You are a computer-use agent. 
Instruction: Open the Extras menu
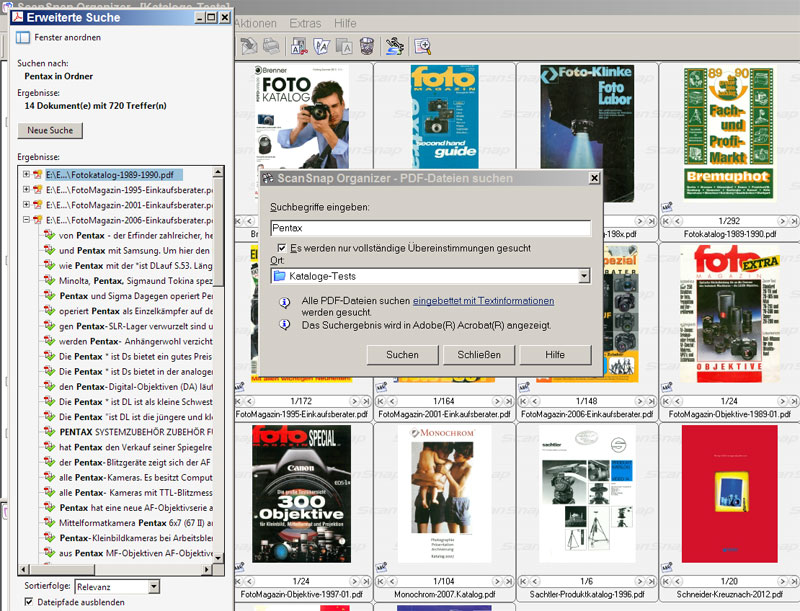(x=303, y=23)
